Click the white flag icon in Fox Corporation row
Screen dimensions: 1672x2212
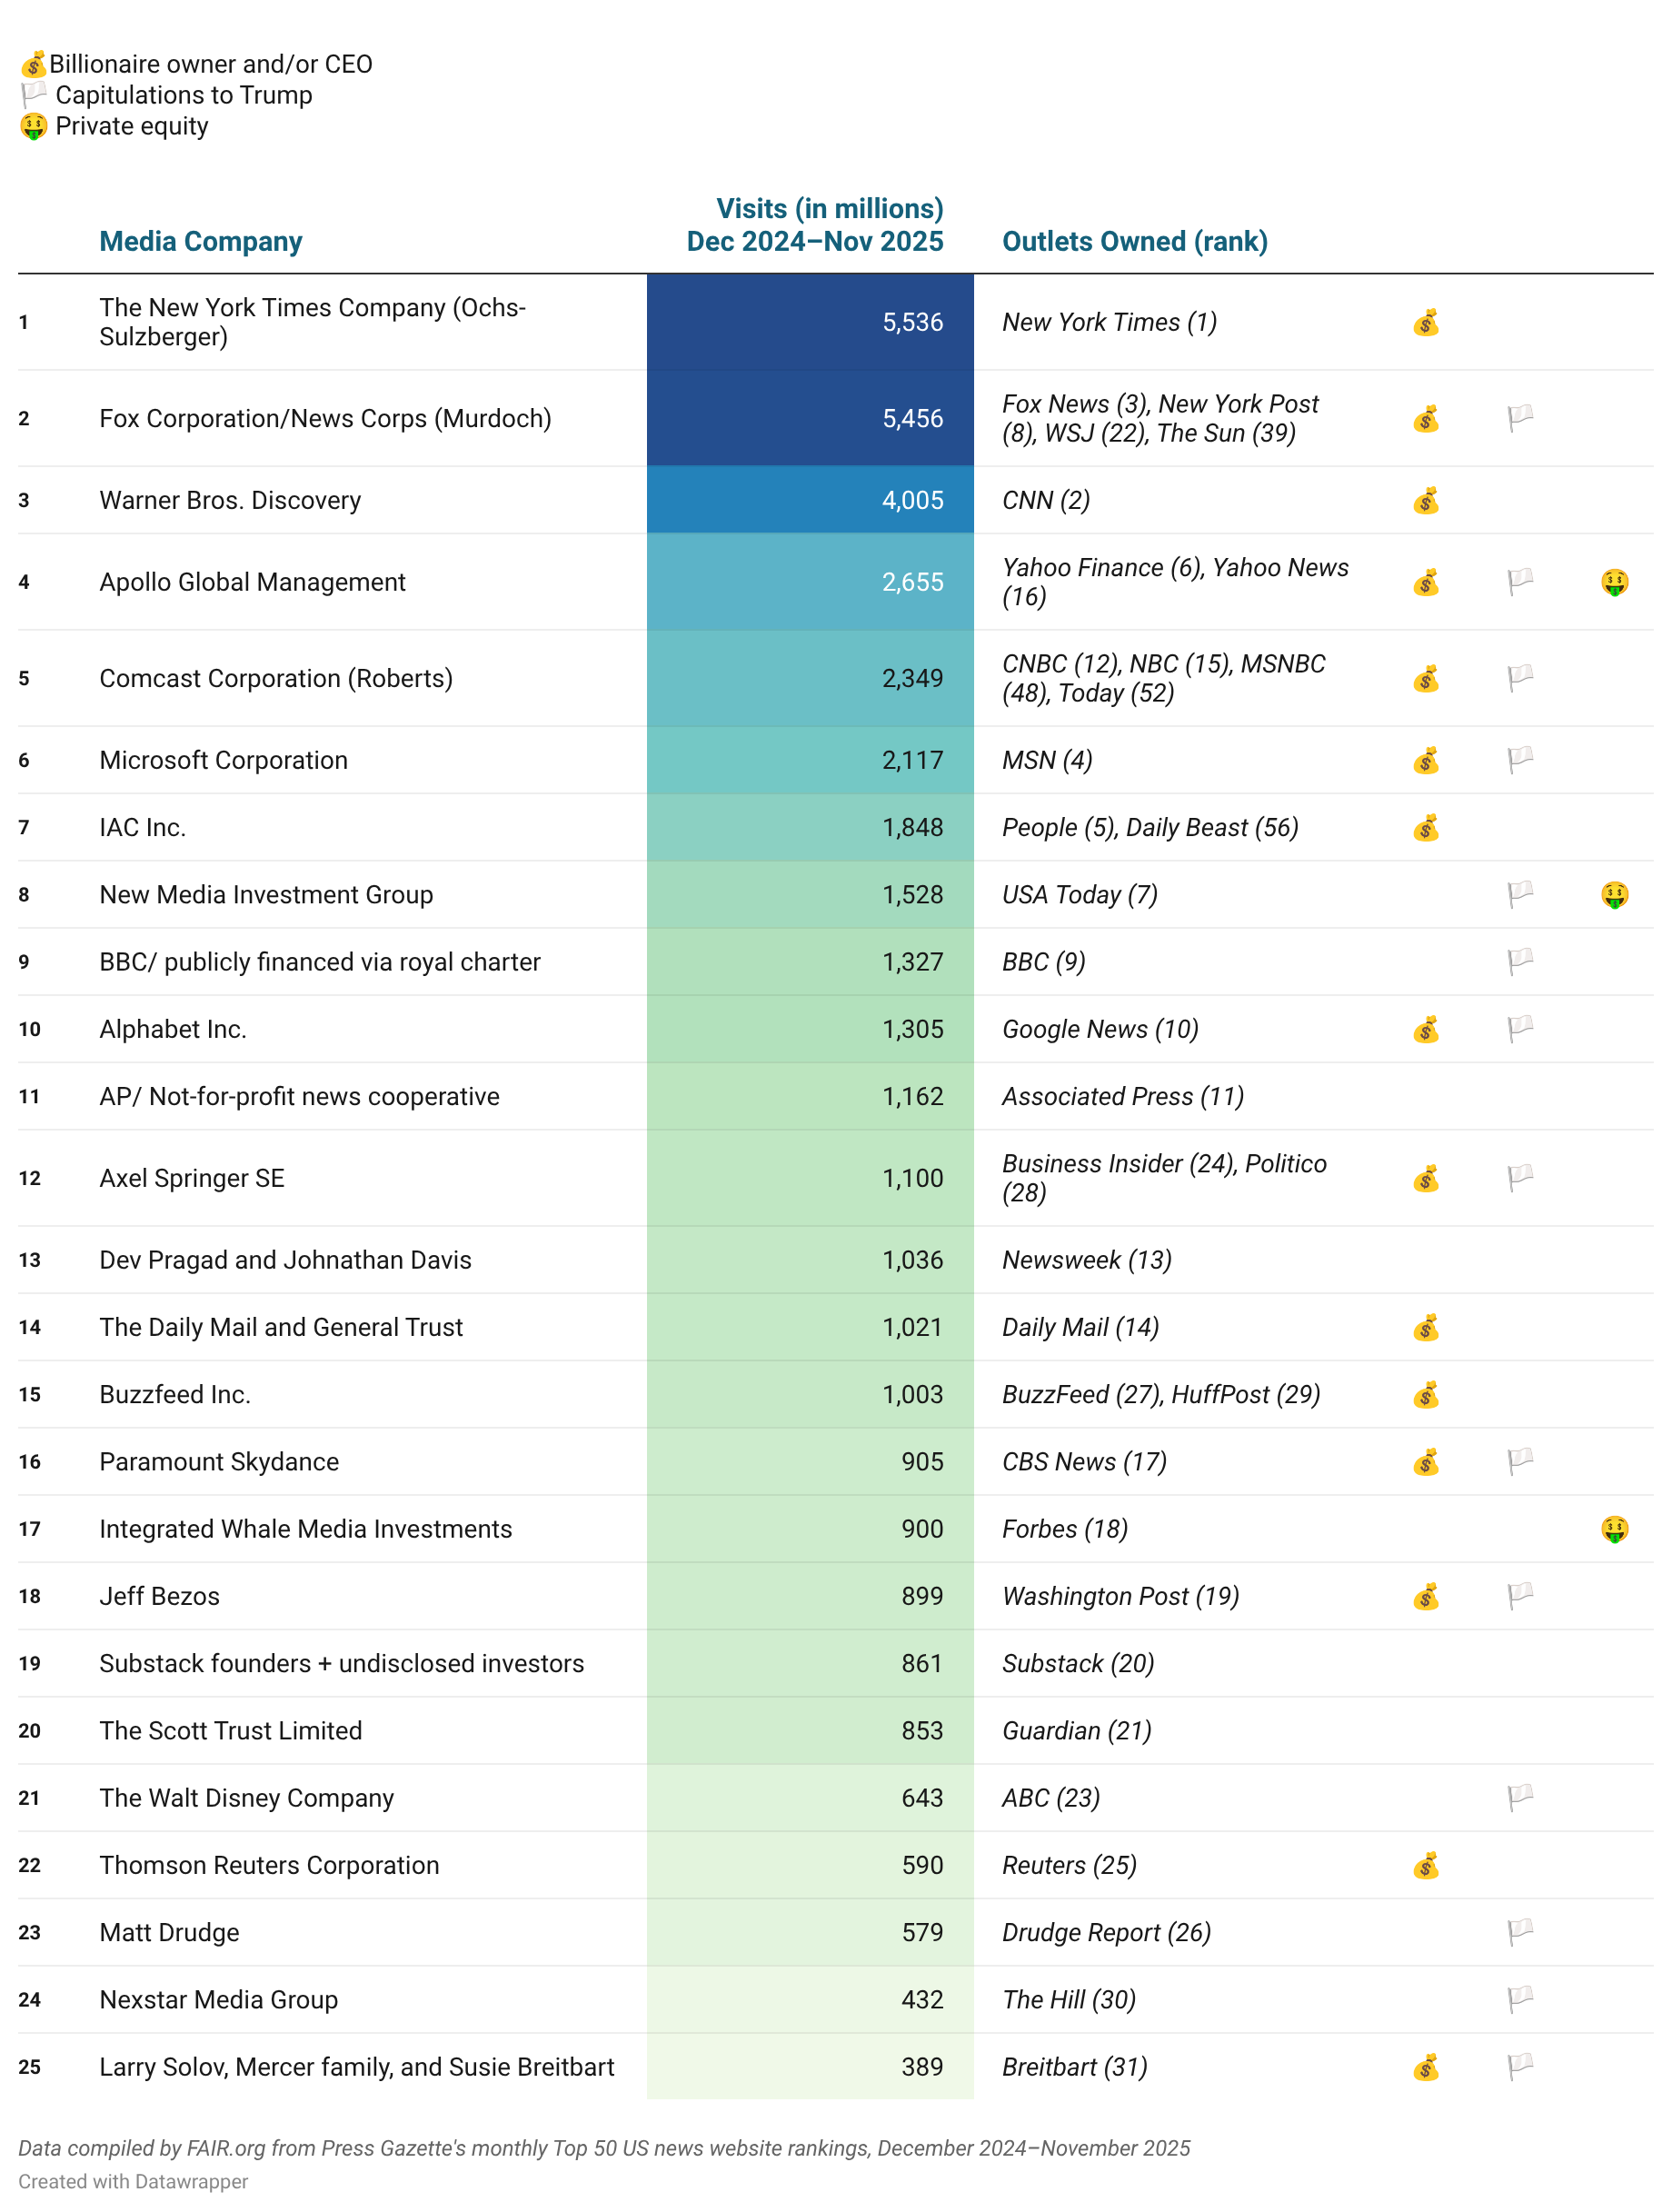(x=1519, y=418)
